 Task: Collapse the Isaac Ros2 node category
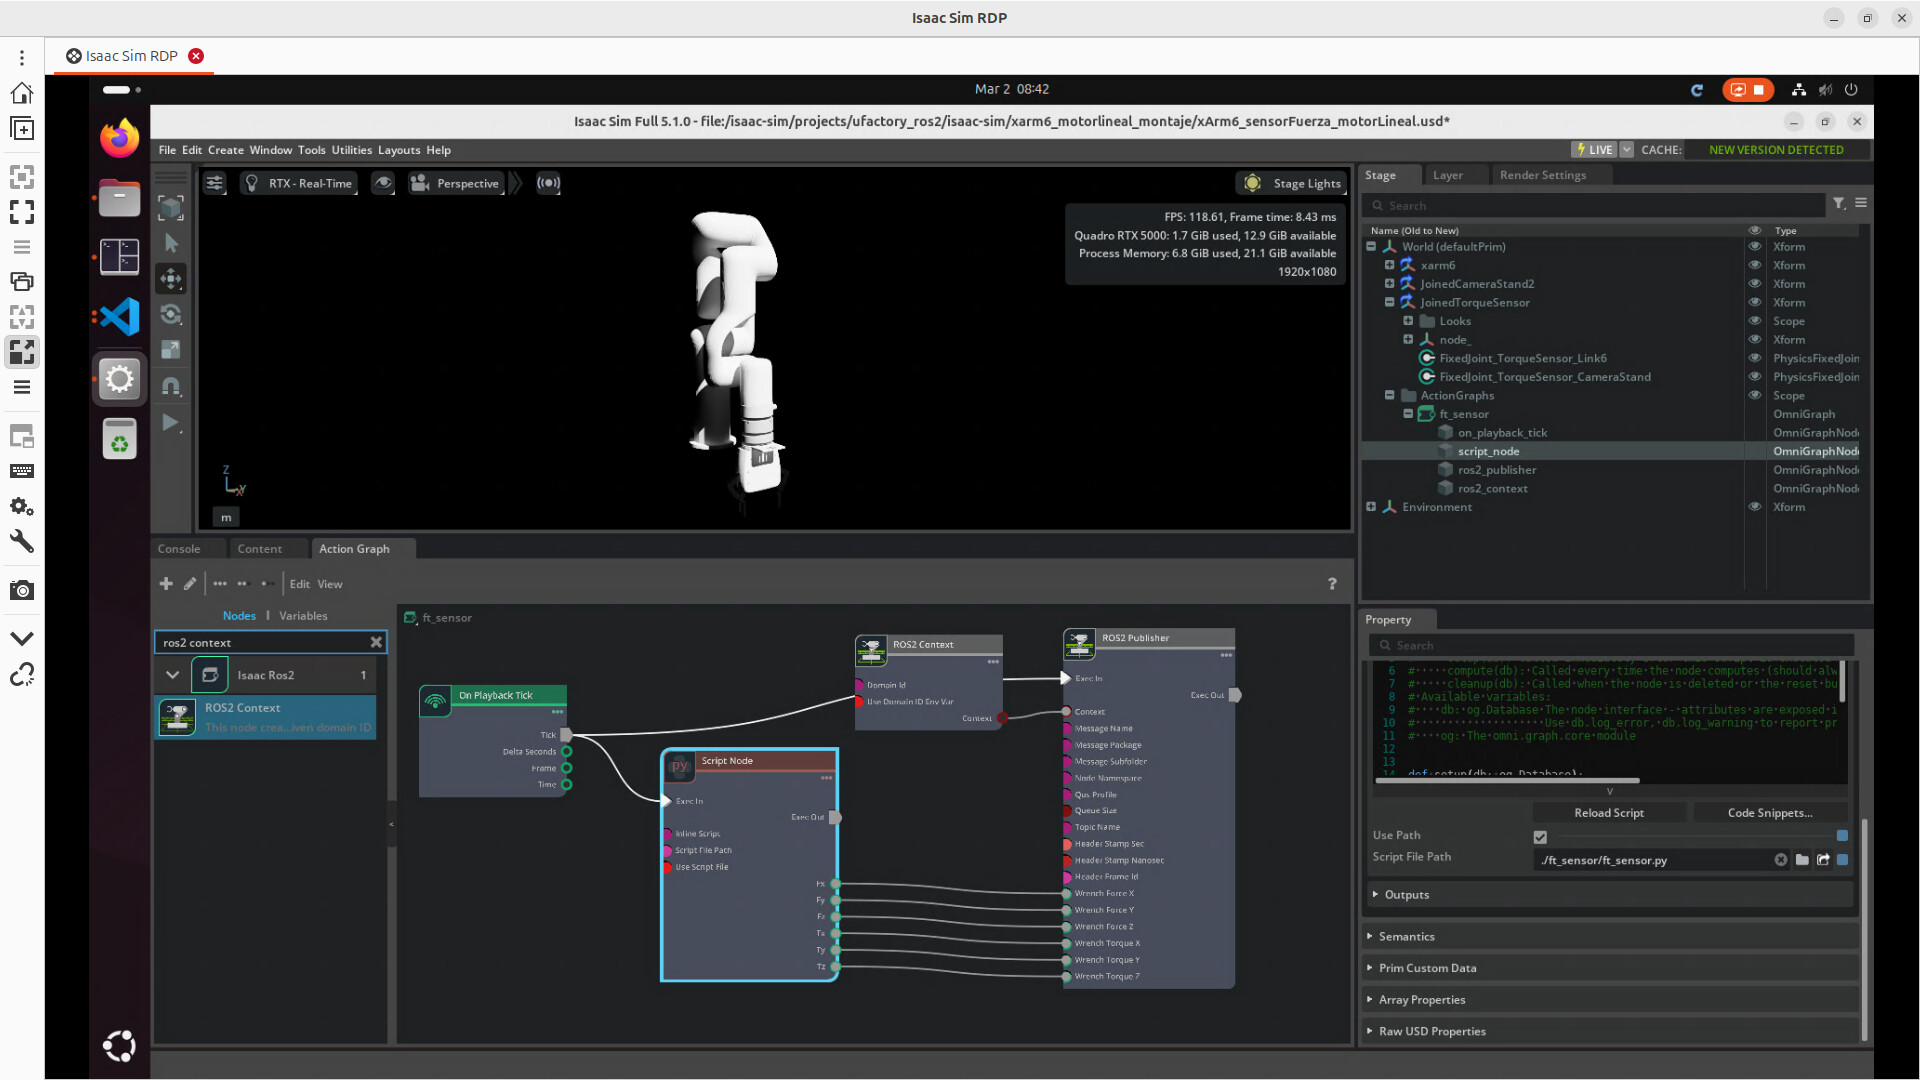[x=172, y=675]
